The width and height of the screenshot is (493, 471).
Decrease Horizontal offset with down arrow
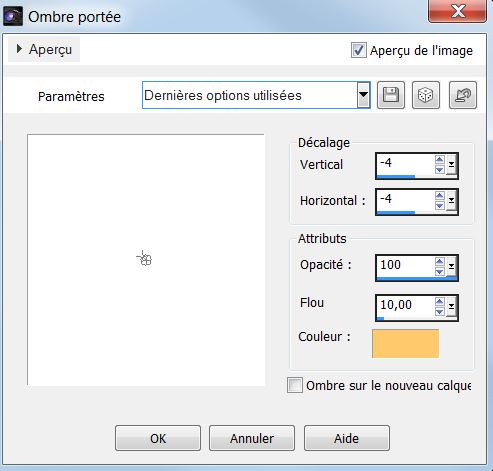pyautogui.click(x=440, y=206)
